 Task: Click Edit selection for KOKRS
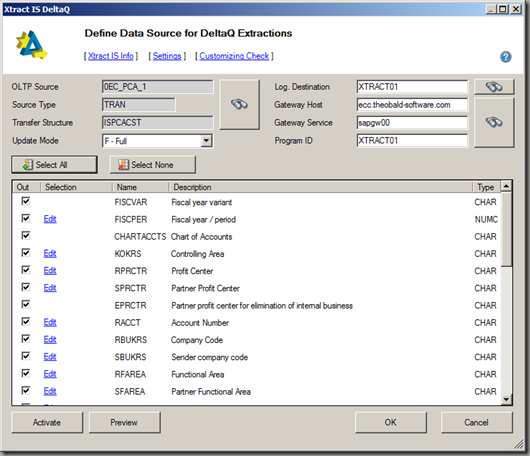[x=50, y=254]
